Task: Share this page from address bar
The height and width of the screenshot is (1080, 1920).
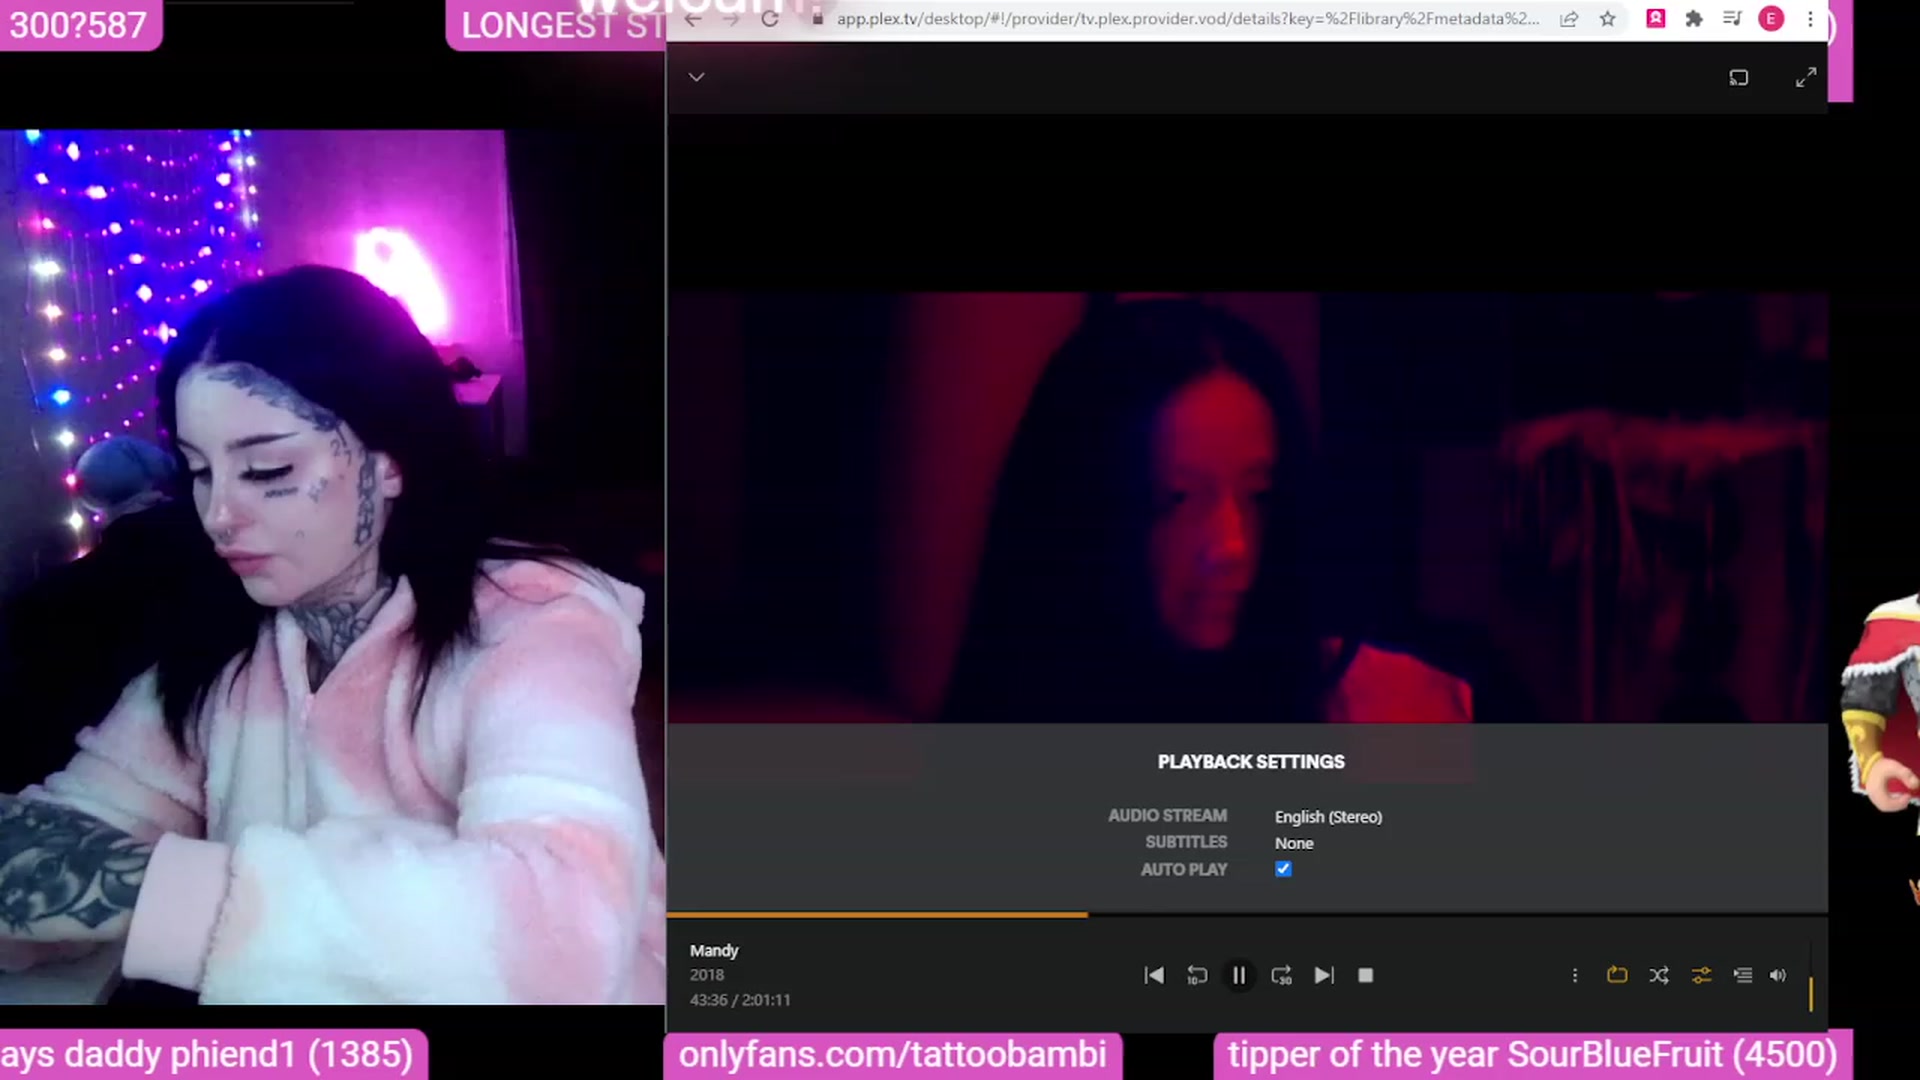Action: click(x=1569, y=19)
